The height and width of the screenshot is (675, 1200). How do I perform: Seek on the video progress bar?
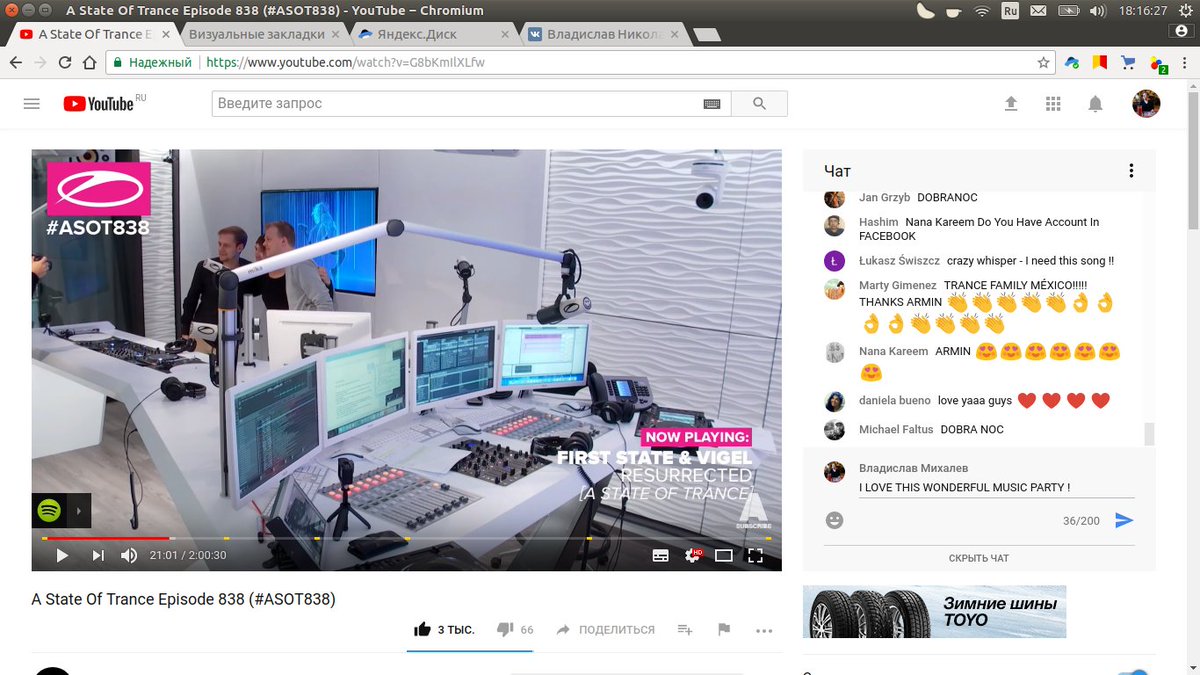pyautogui.click(x=406, y=538)
